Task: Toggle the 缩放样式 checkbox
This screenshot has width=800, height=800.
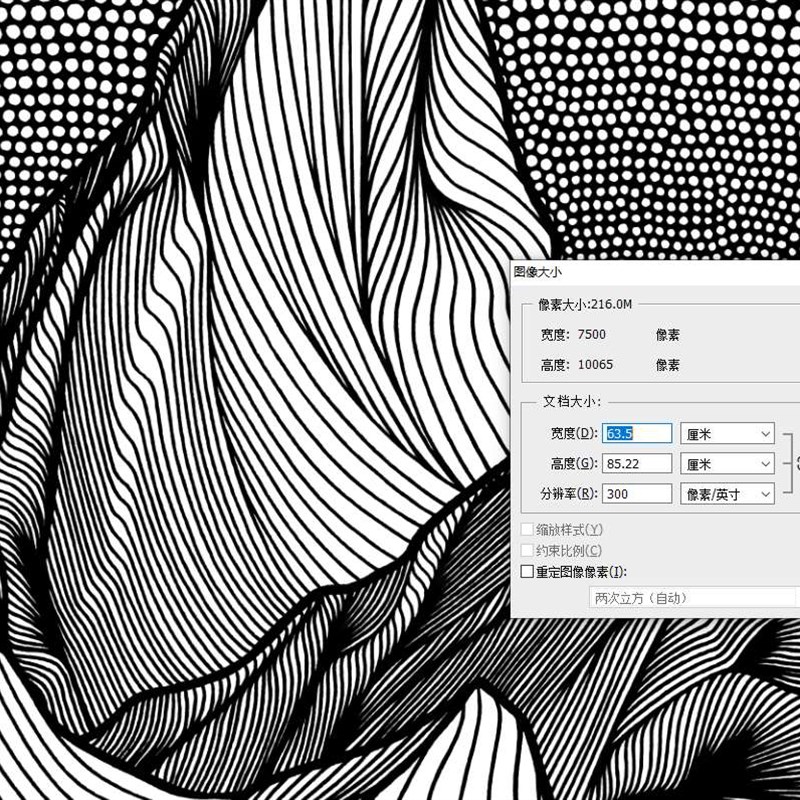Action: (x=527, y=529)
